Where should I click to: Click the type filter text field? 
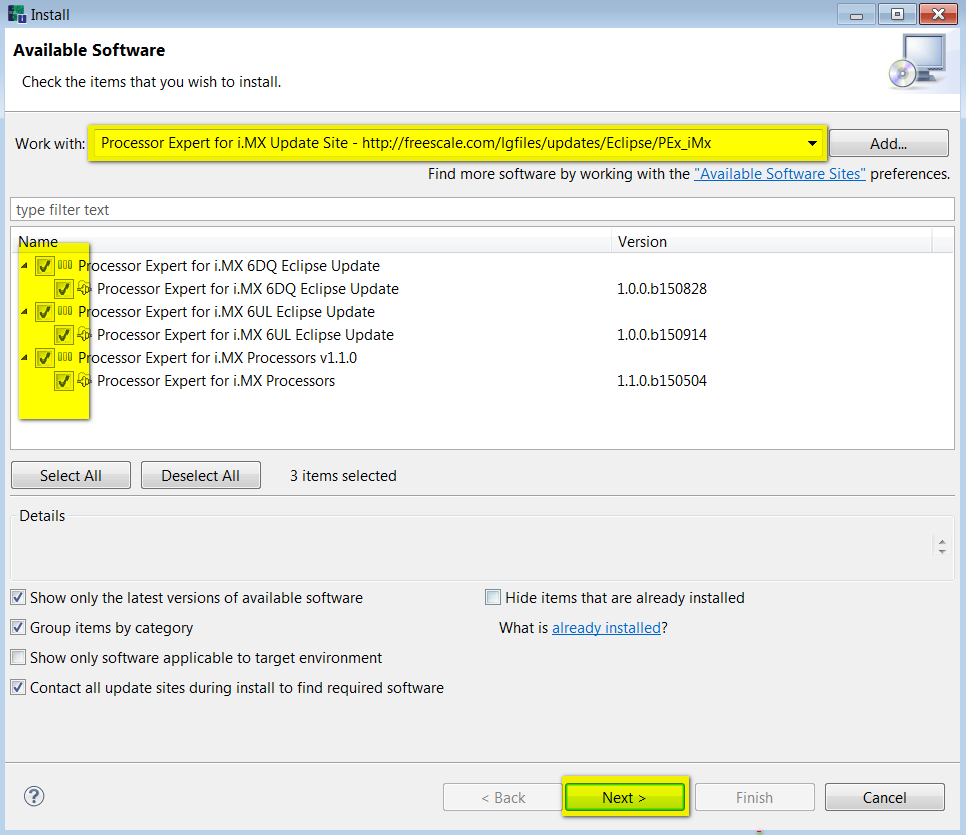point(482,210)
